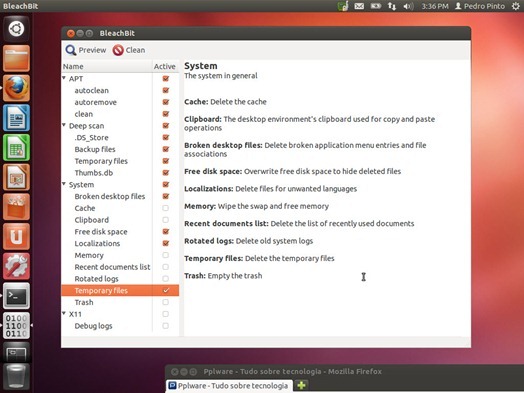Open System Settings launcher icon
Image resolution: width=524 pixels, height=393 pixels.
click(16, 266)
